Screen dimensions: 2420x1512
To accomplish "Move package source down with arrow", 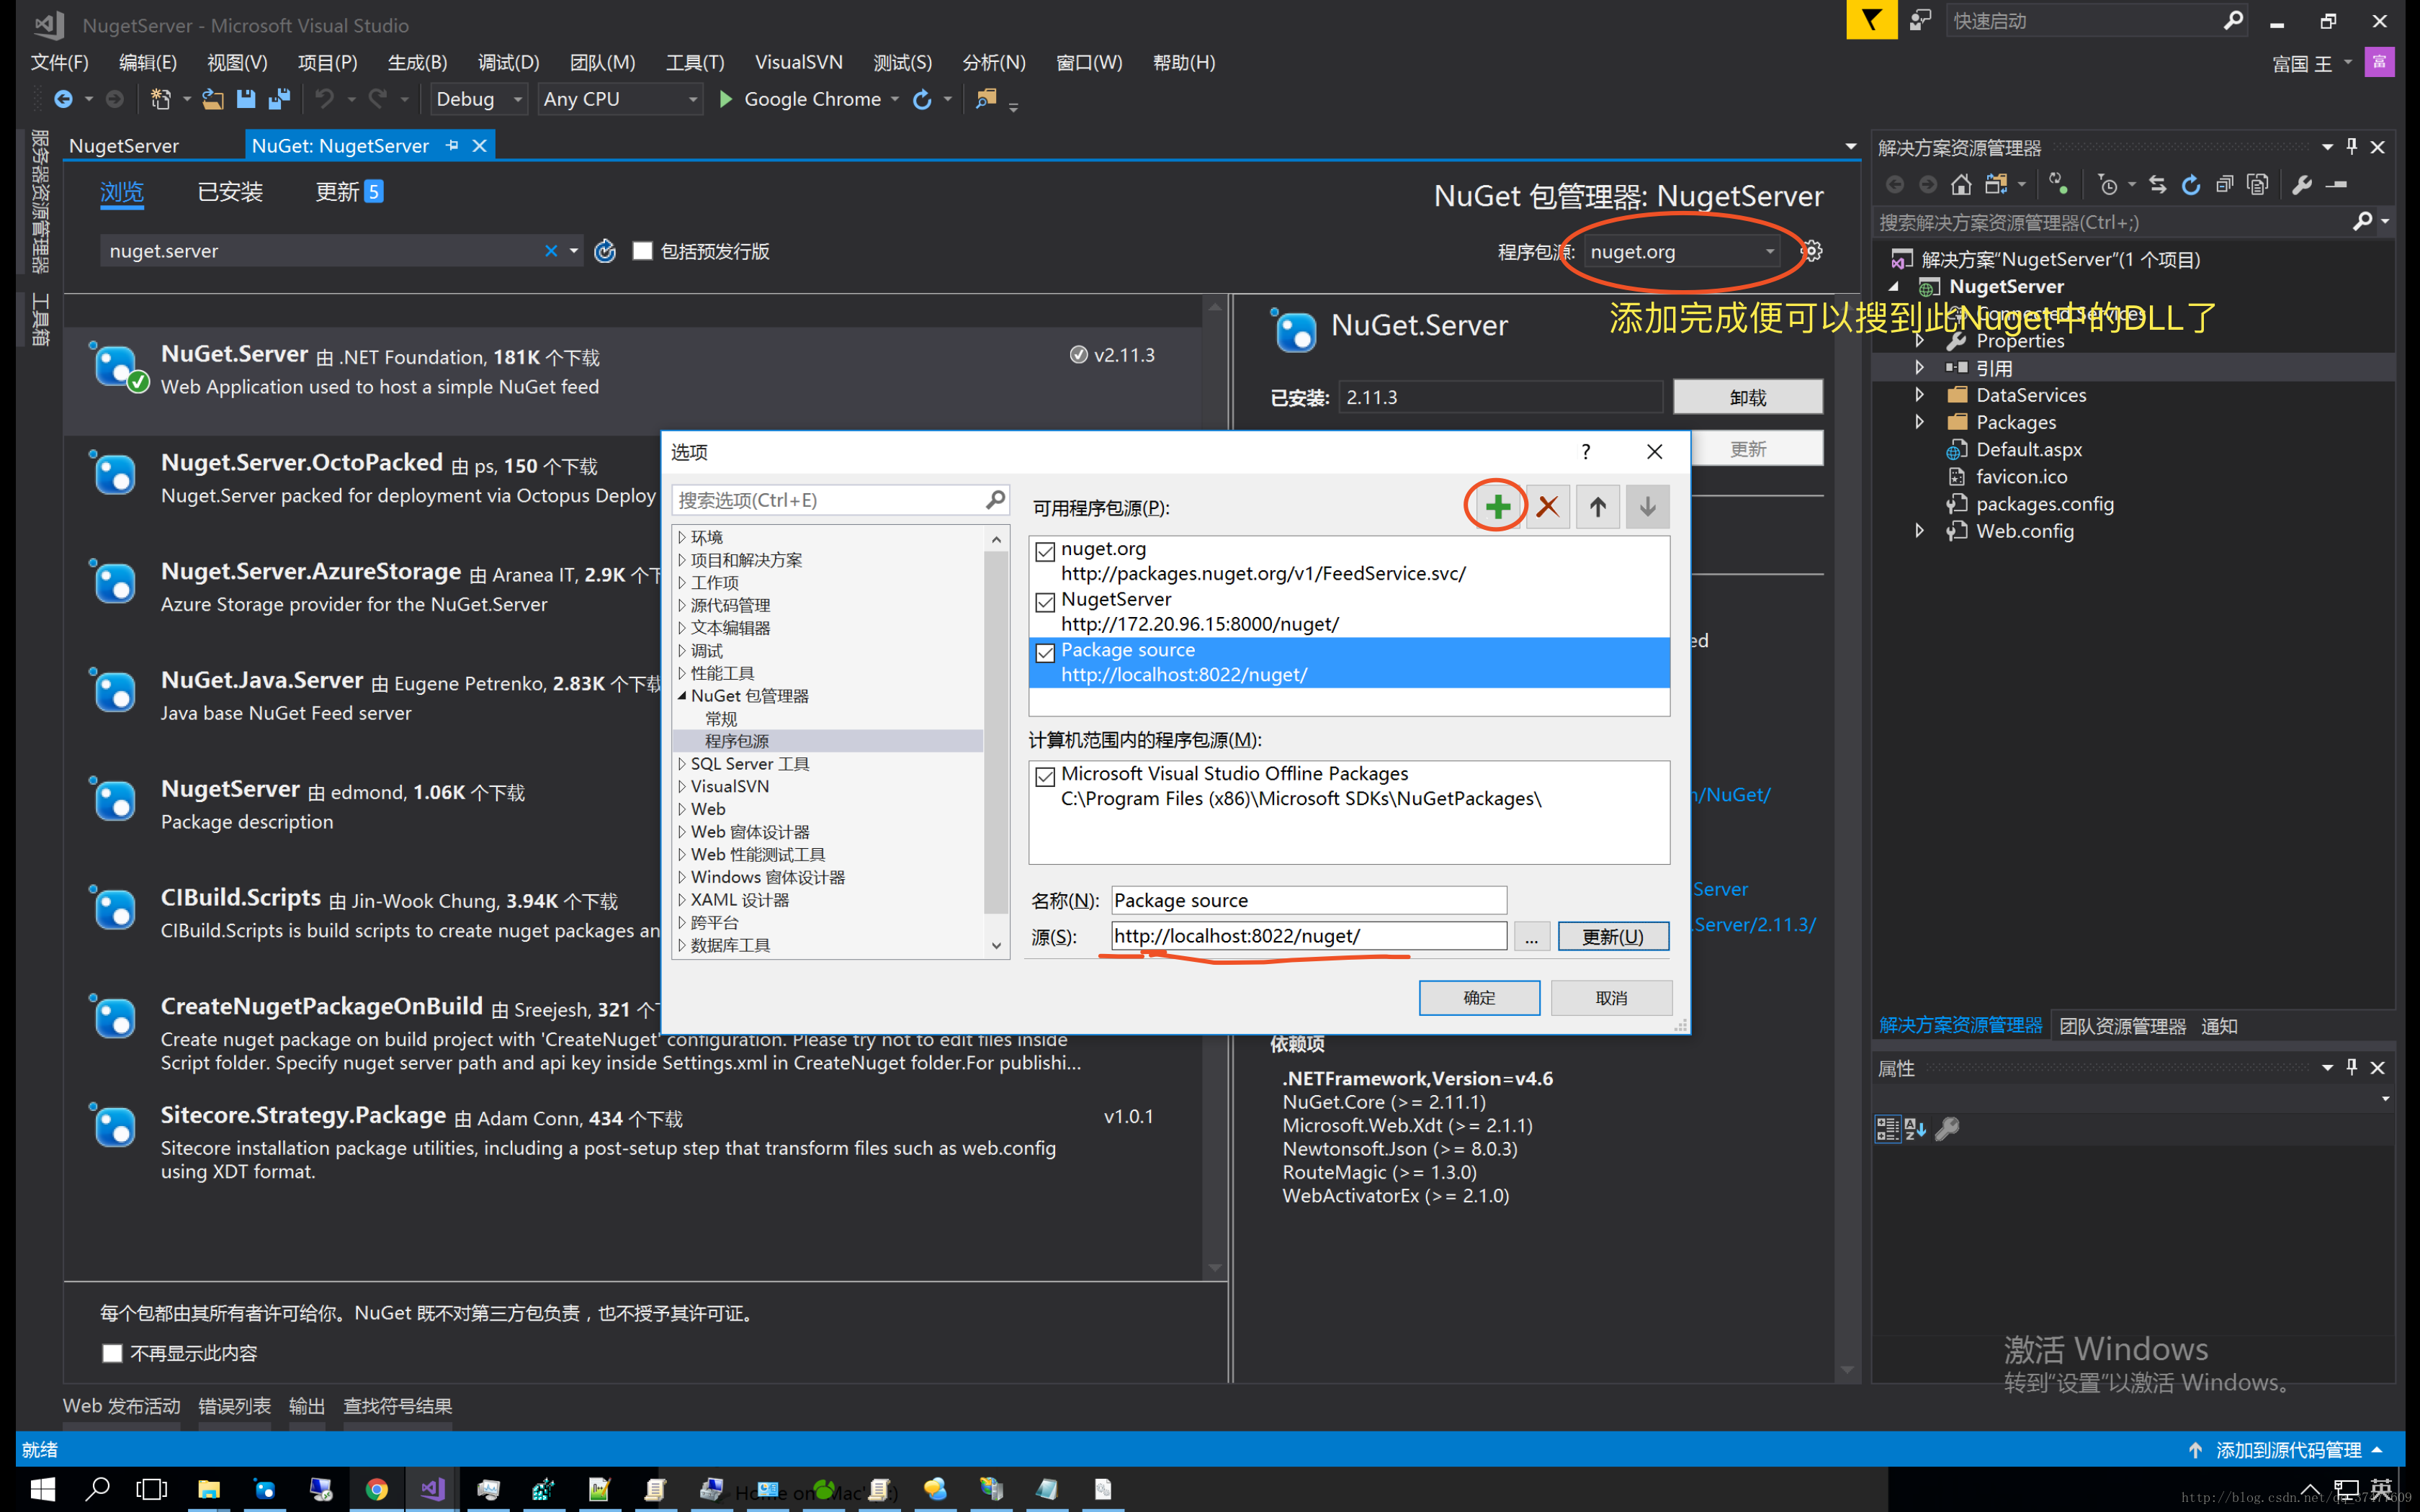I will (x=1647, y=507).
